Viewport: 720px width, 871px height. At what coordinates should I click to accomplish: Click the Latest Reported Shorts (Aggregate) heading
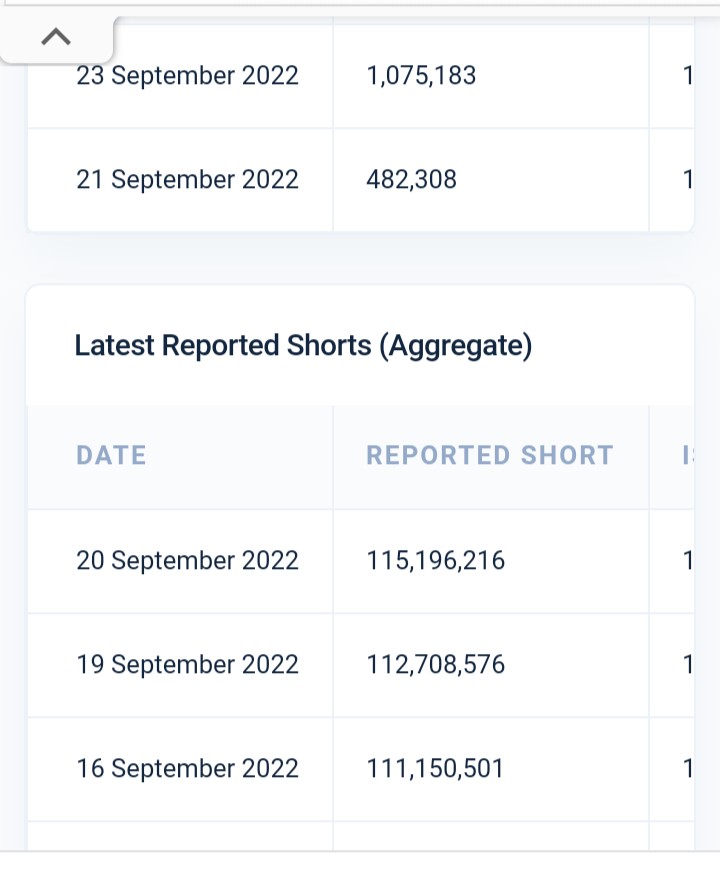tap(303, 346)
